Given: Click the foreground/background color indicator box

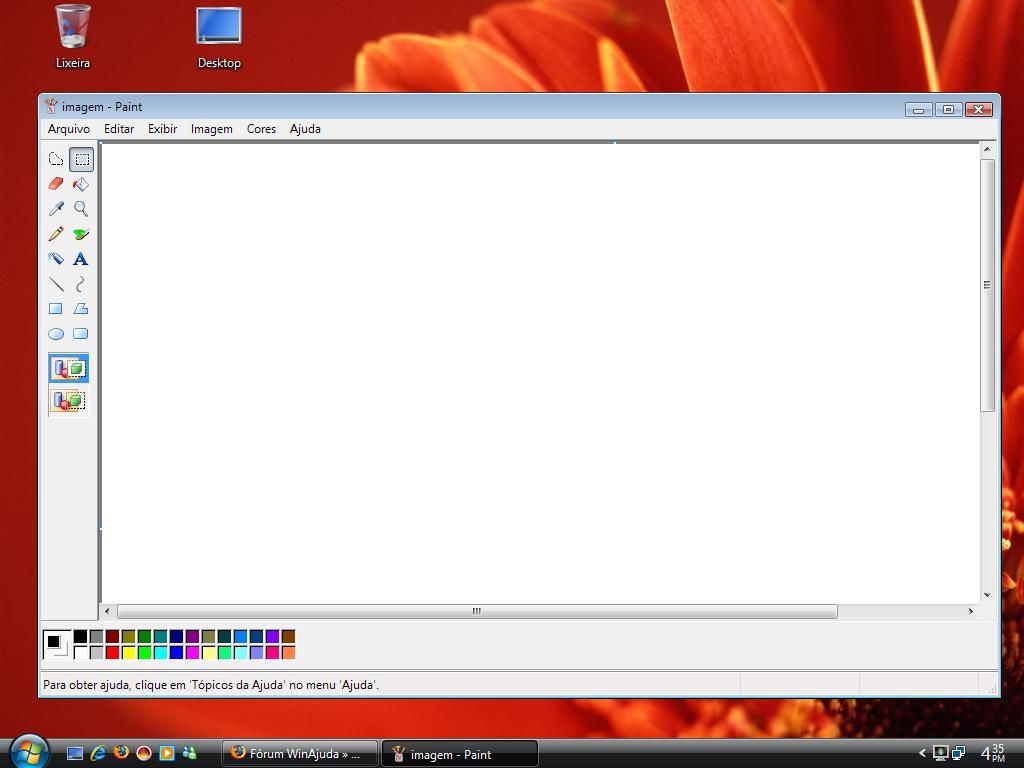Looking at the screenshot, I should click(x=57, y=645).
